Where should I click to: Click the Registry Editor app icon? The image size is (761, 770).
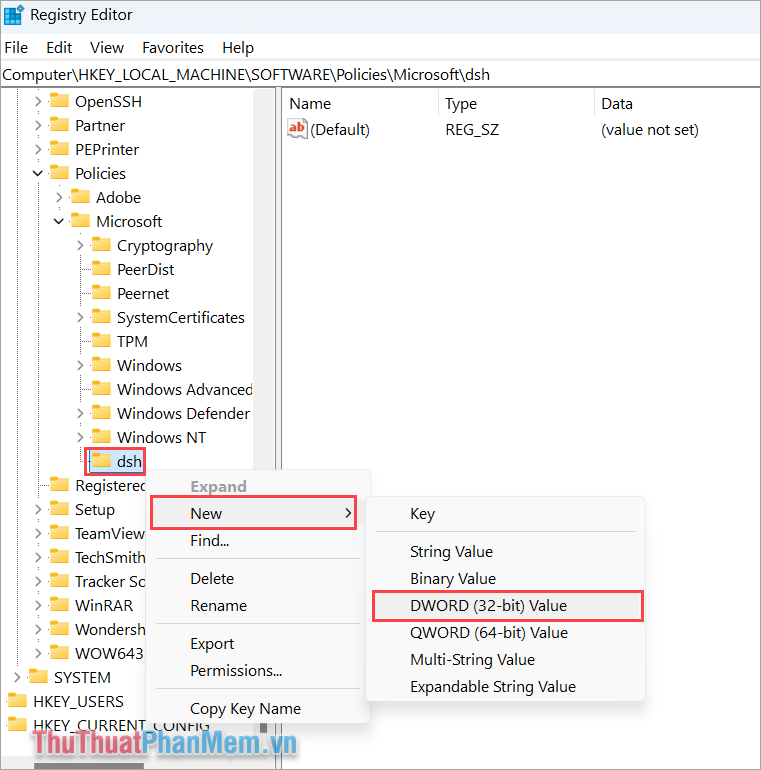click(x=13, y=15)
